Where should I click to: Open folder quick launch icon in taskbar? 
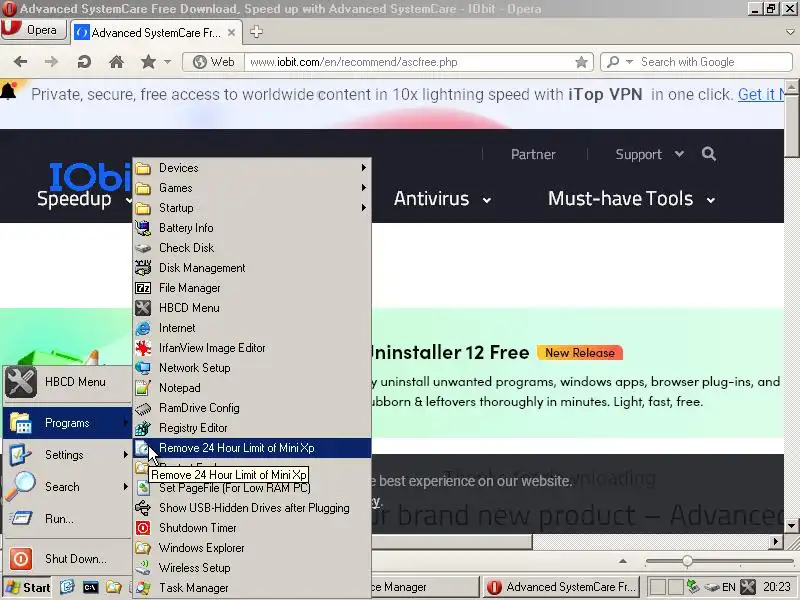click(x=114, y=587)
